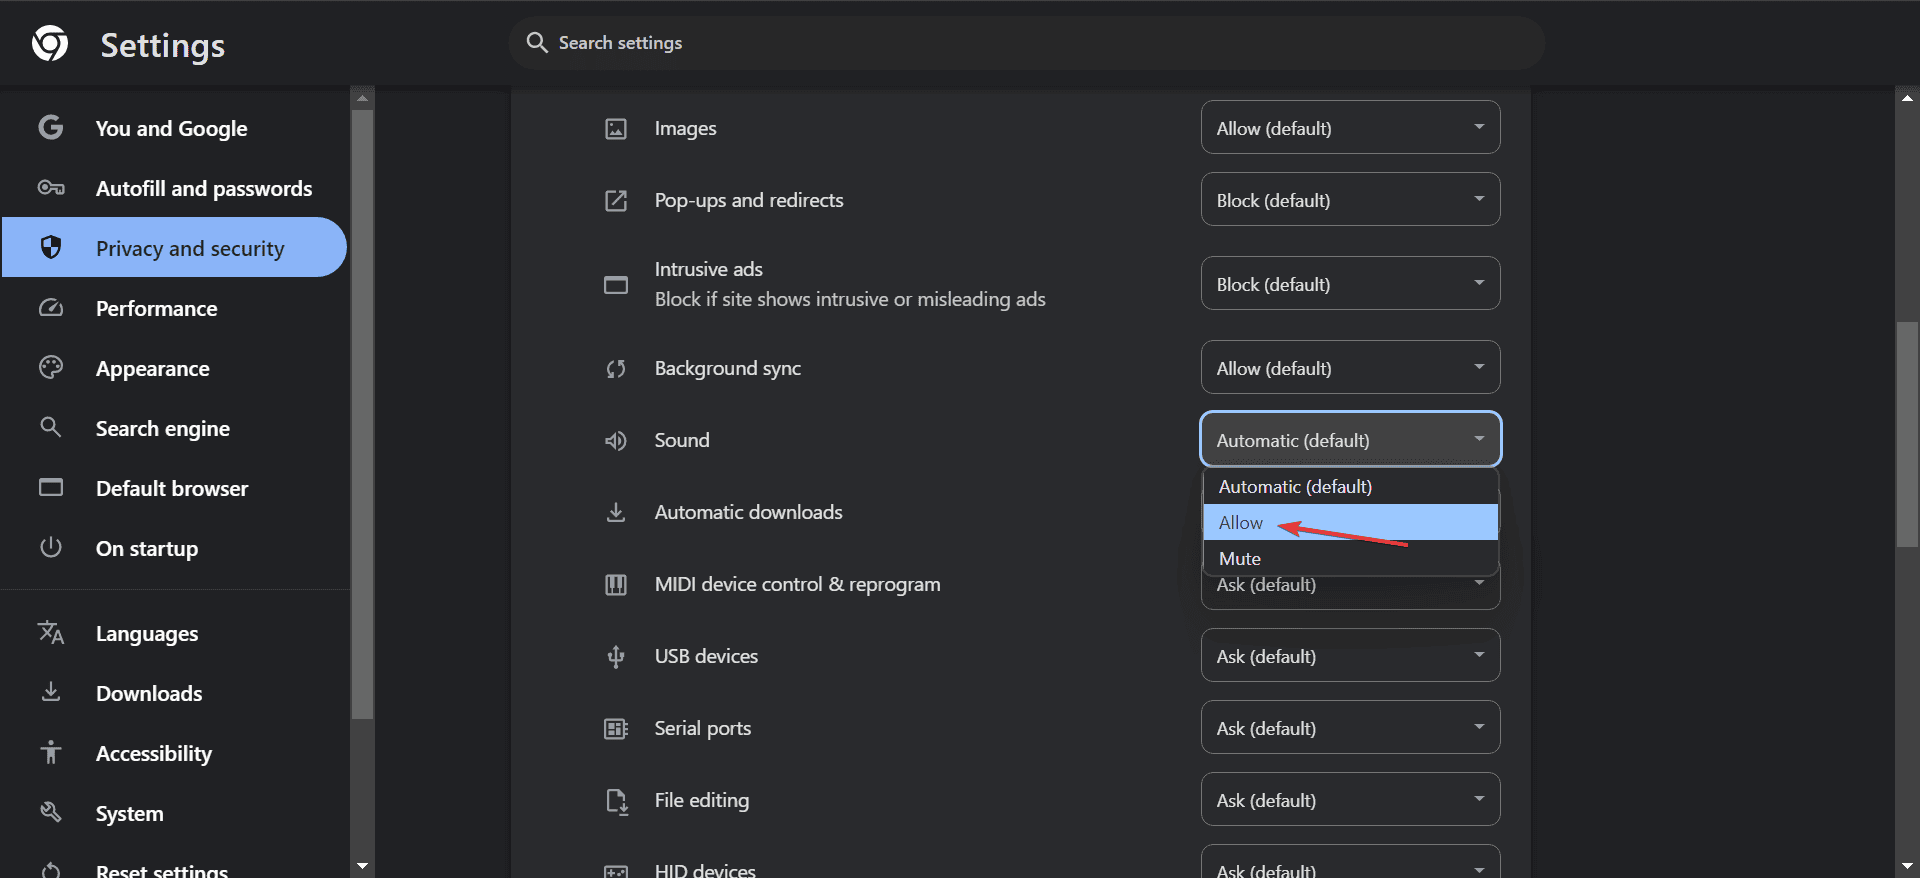The height and width of the screenshot is (878, 1920).
Task: Click the Sound speaker icon
Action: click(616, 441)
